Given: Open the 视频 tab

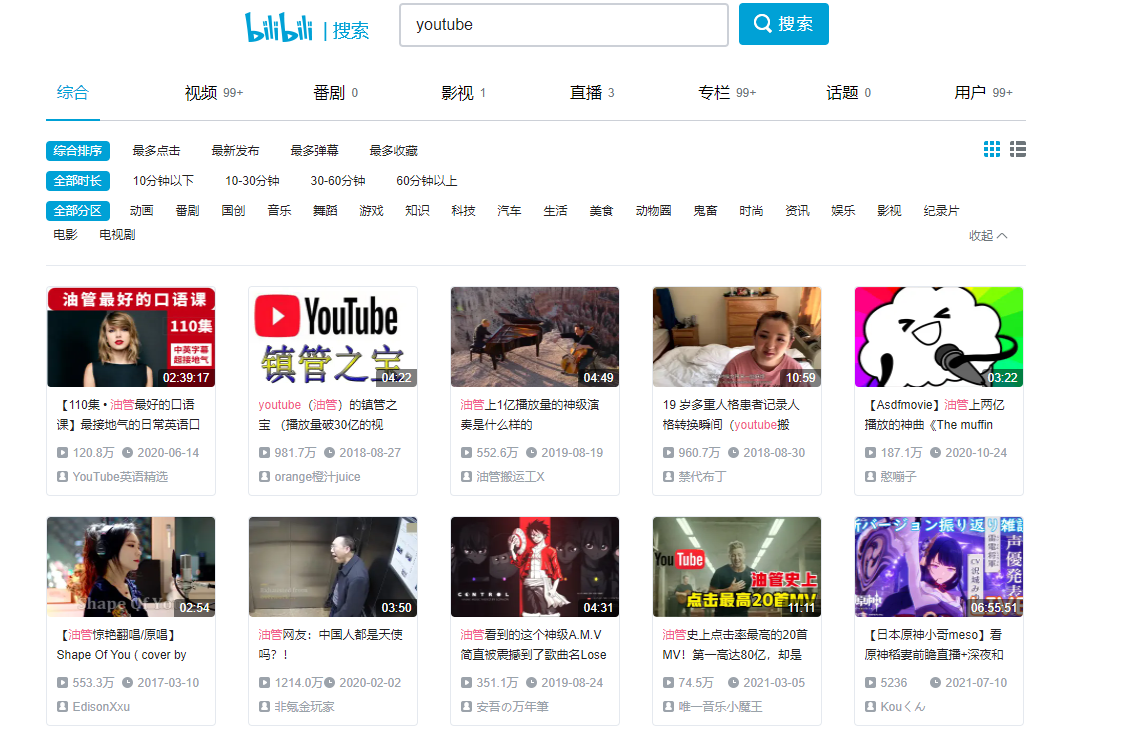Looking at the screenshot, I should coord(214,92).
